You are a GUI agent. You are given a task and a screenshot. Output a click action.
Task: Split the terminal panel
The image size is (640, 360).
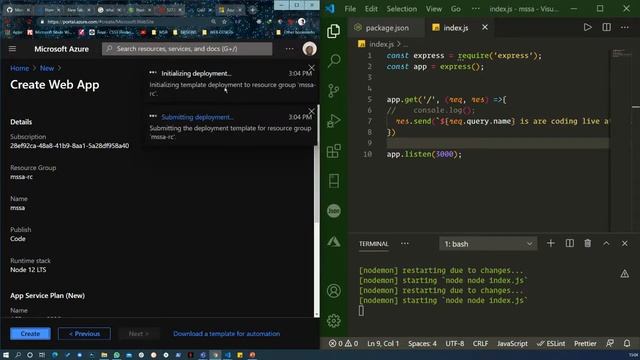point(569,243)
